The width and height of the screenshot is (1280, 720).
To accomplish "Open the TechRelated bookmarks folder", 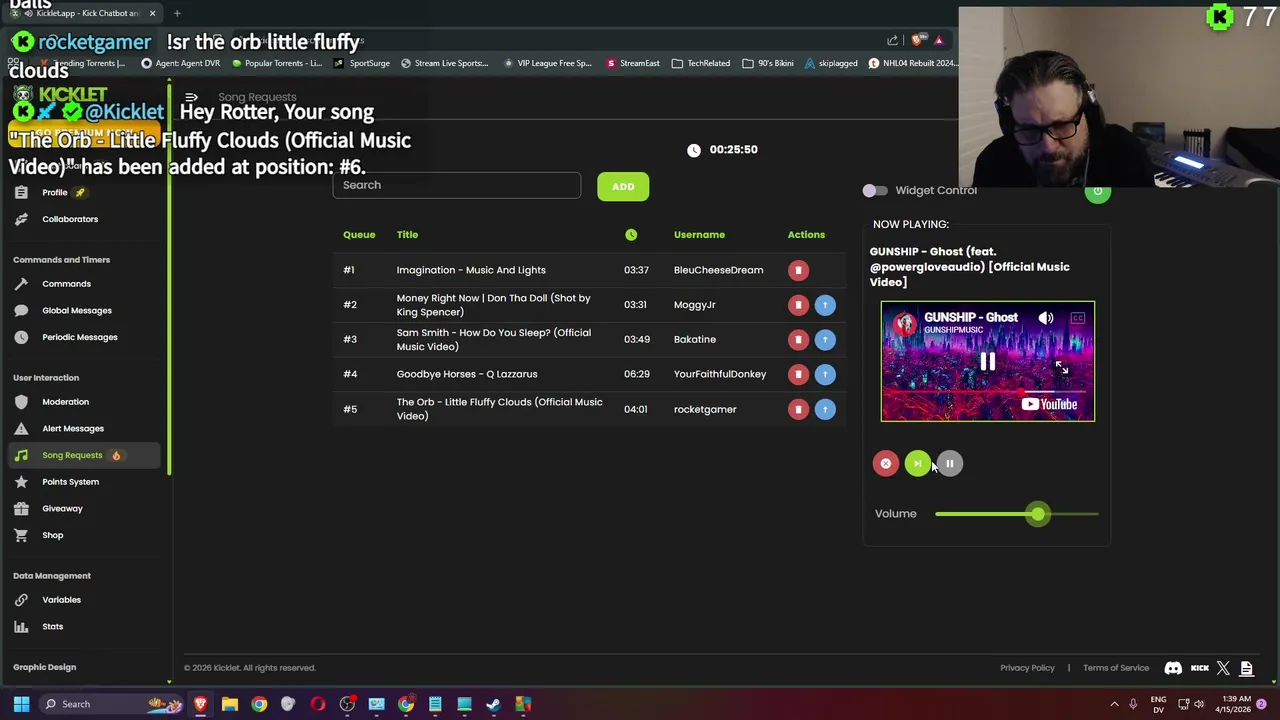I will point(700,63).
